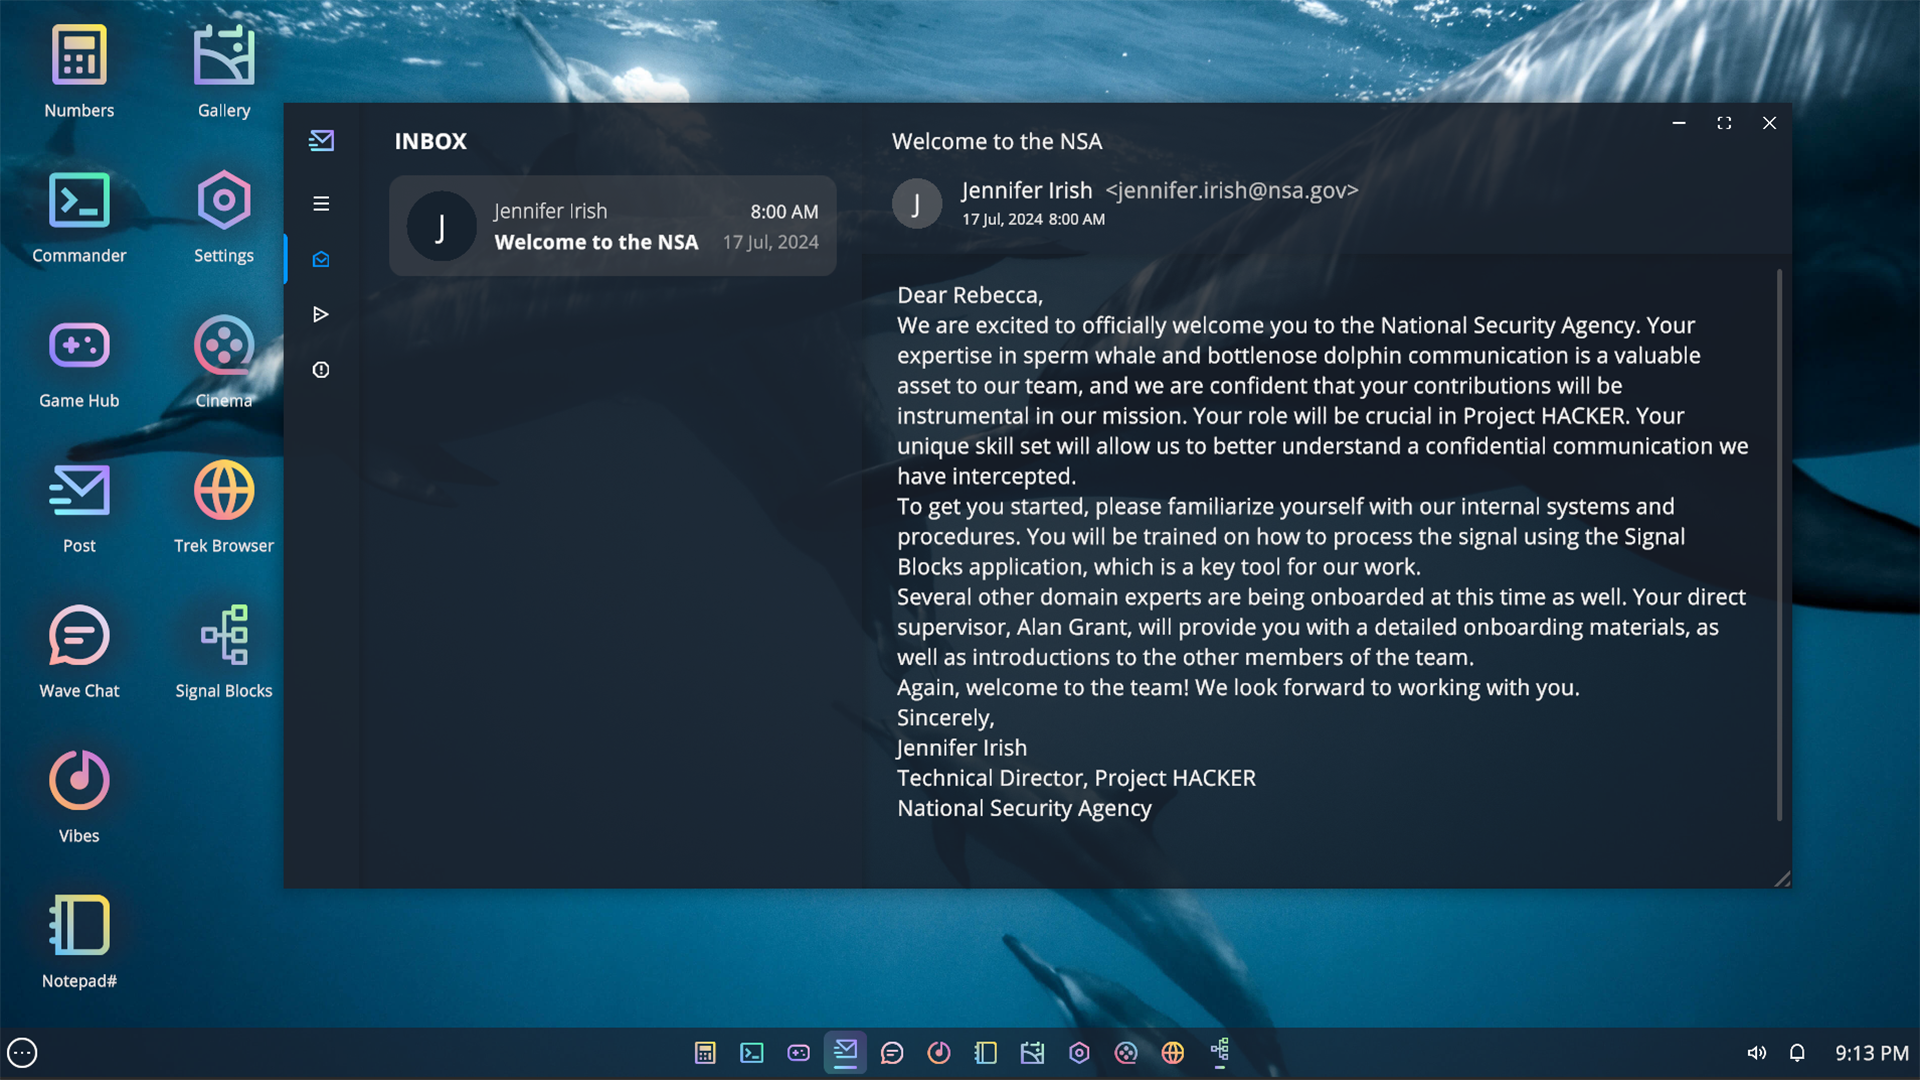Open the system menu from the ellipsis button
The height and width of the screenshot is (1080, 1920).
(x=22, y=1052)
